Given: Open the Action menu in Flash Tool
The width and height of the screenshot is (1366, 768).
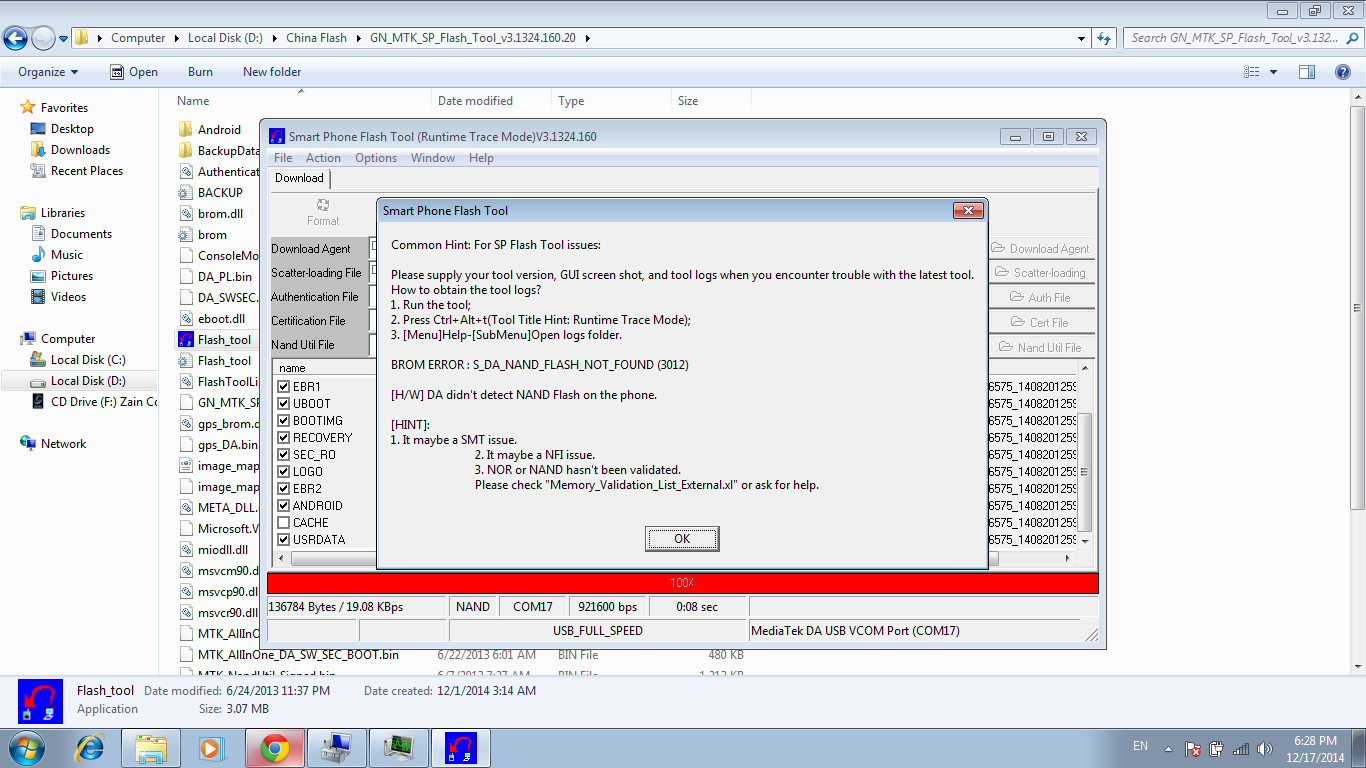Looking at the screenshot, I should (323, 158).
